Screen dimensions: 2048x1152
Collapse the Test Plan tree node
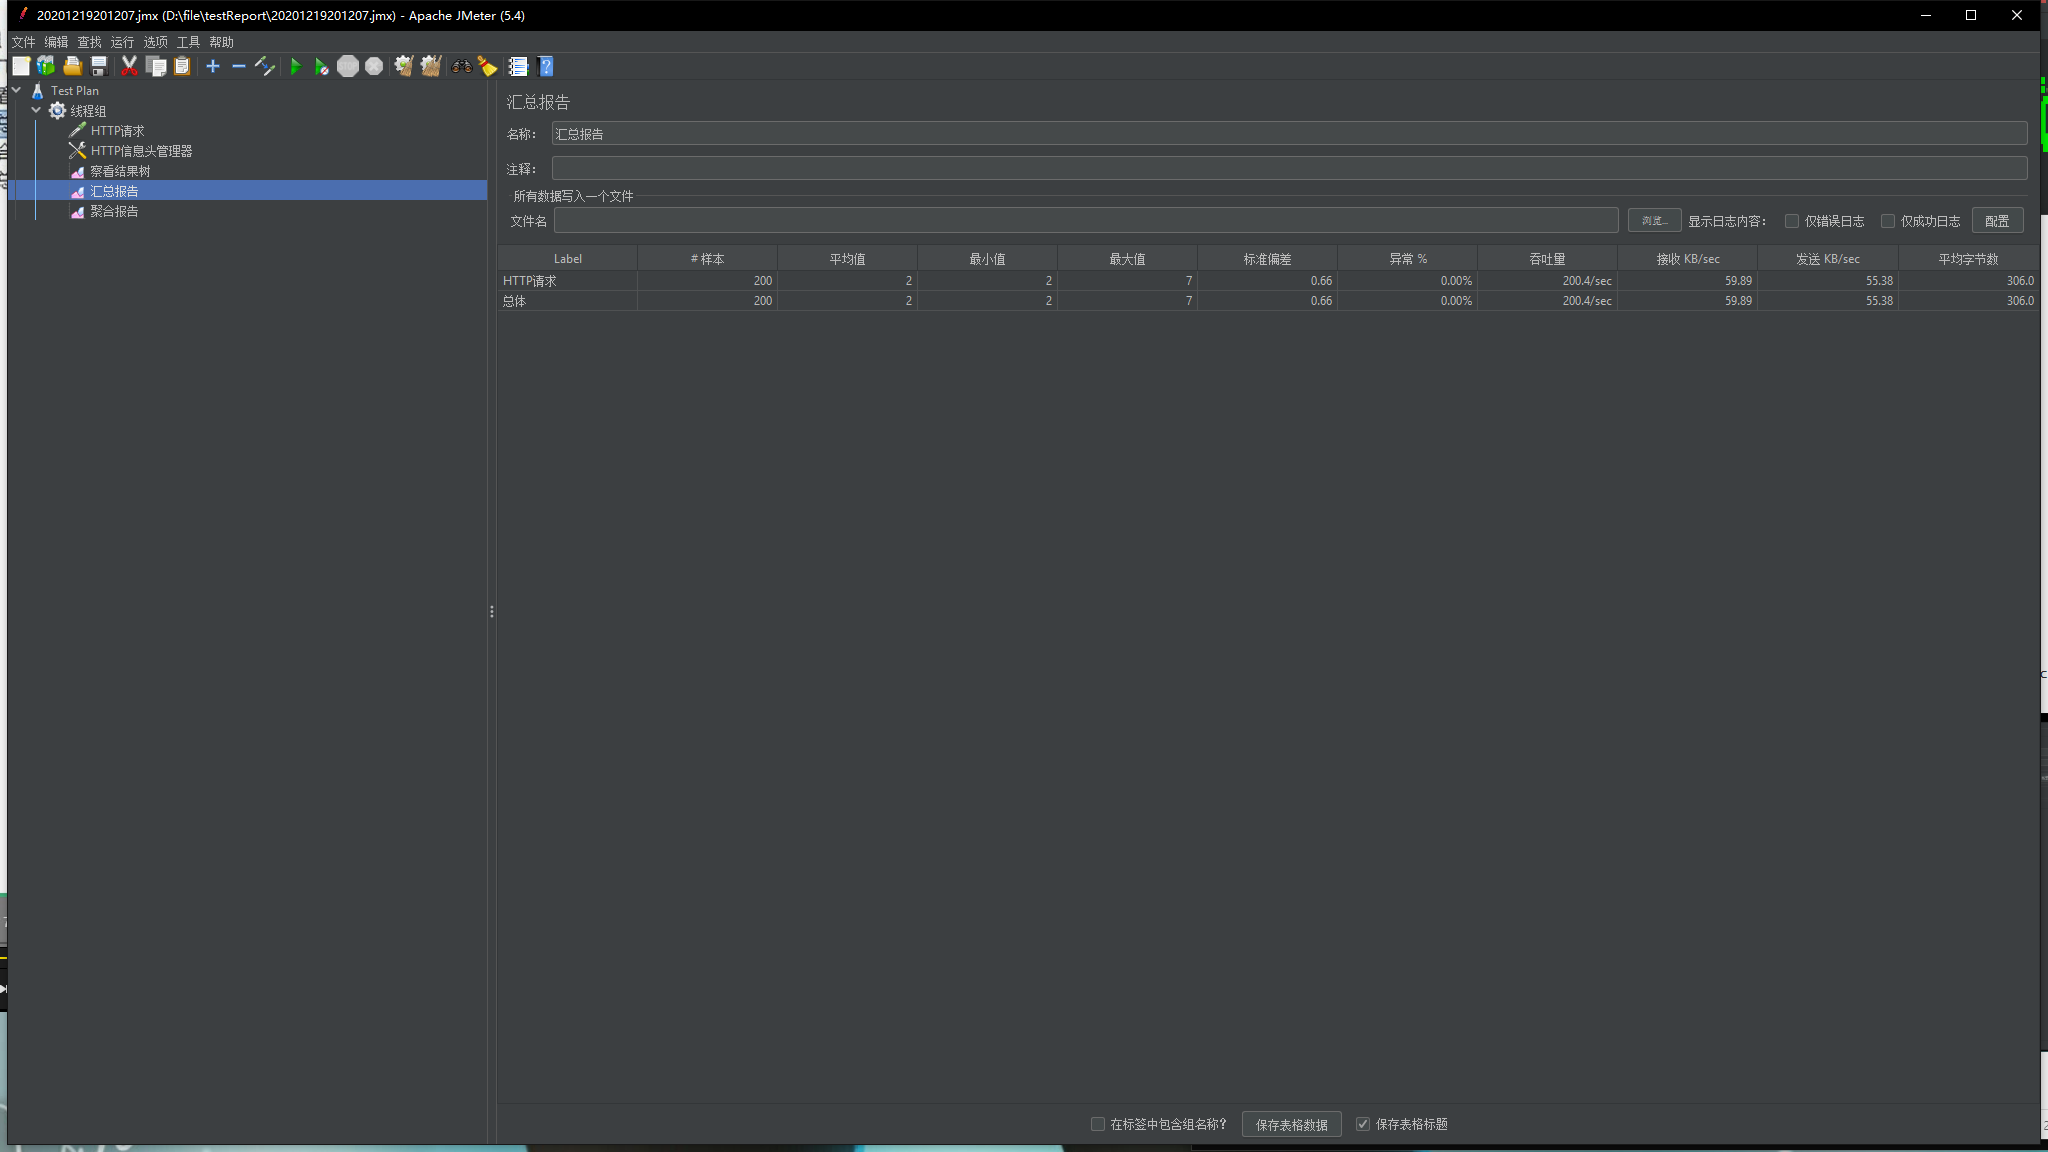click(16, 90)
